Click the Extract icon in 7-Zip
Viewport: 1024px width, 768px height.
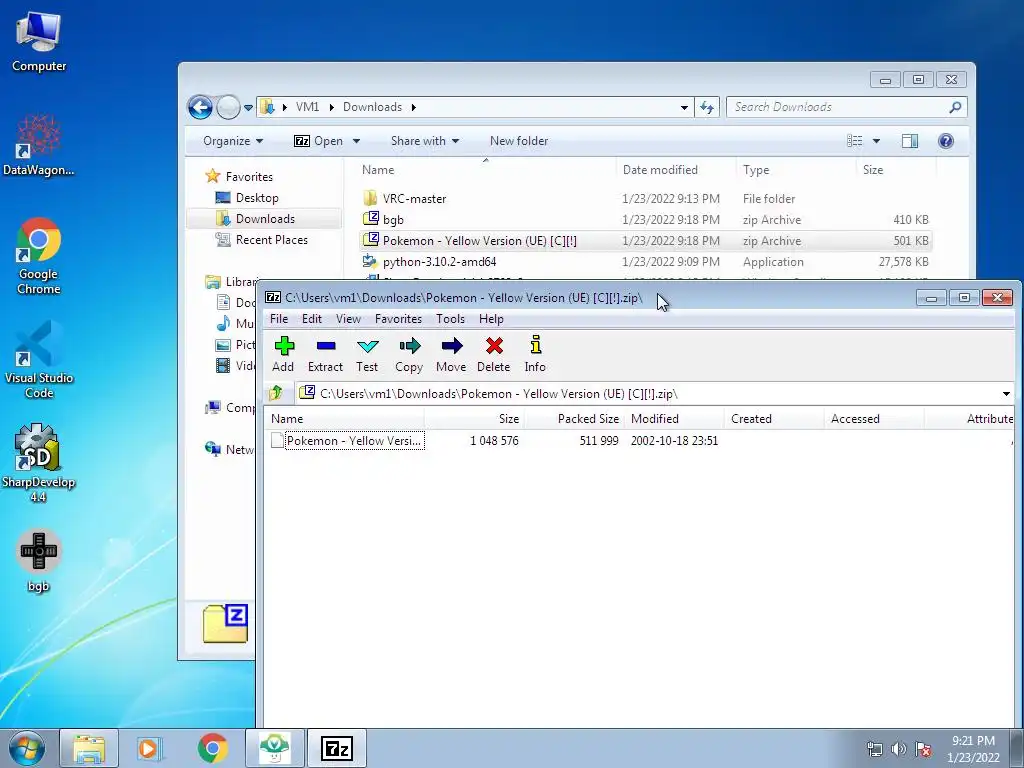[x=325, y=354]
